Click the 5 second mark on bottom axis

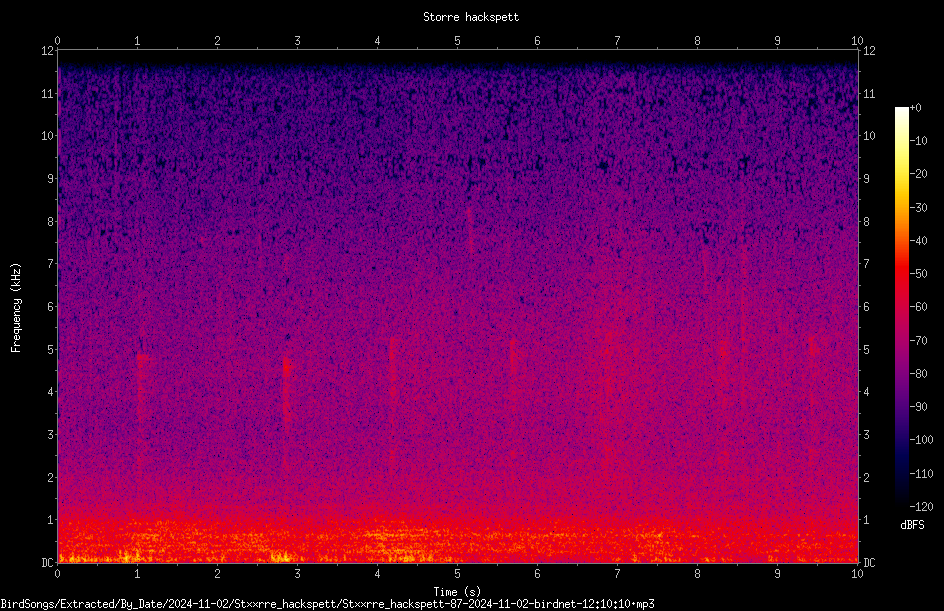click(x=458, y=574)
